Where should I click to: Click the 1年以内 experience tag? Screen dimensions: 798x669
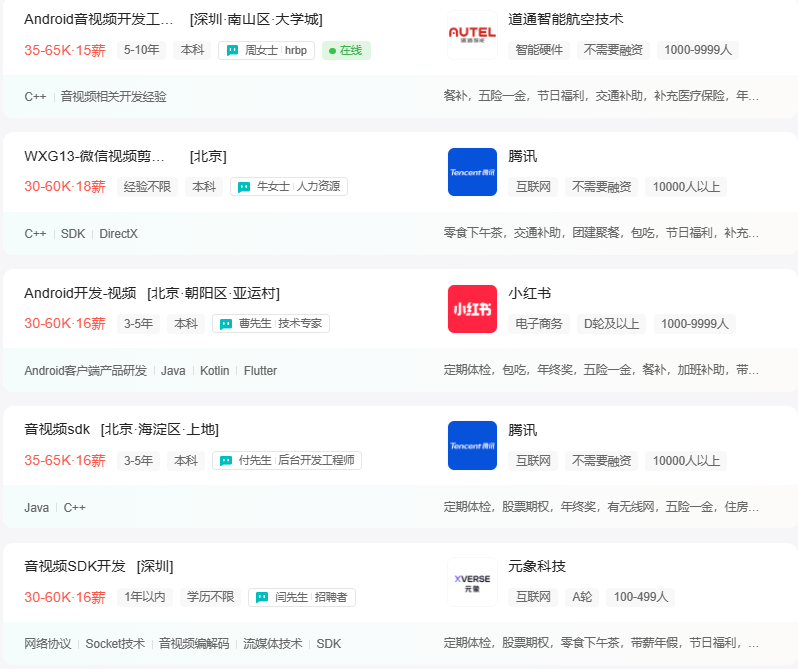pos(145,597)
